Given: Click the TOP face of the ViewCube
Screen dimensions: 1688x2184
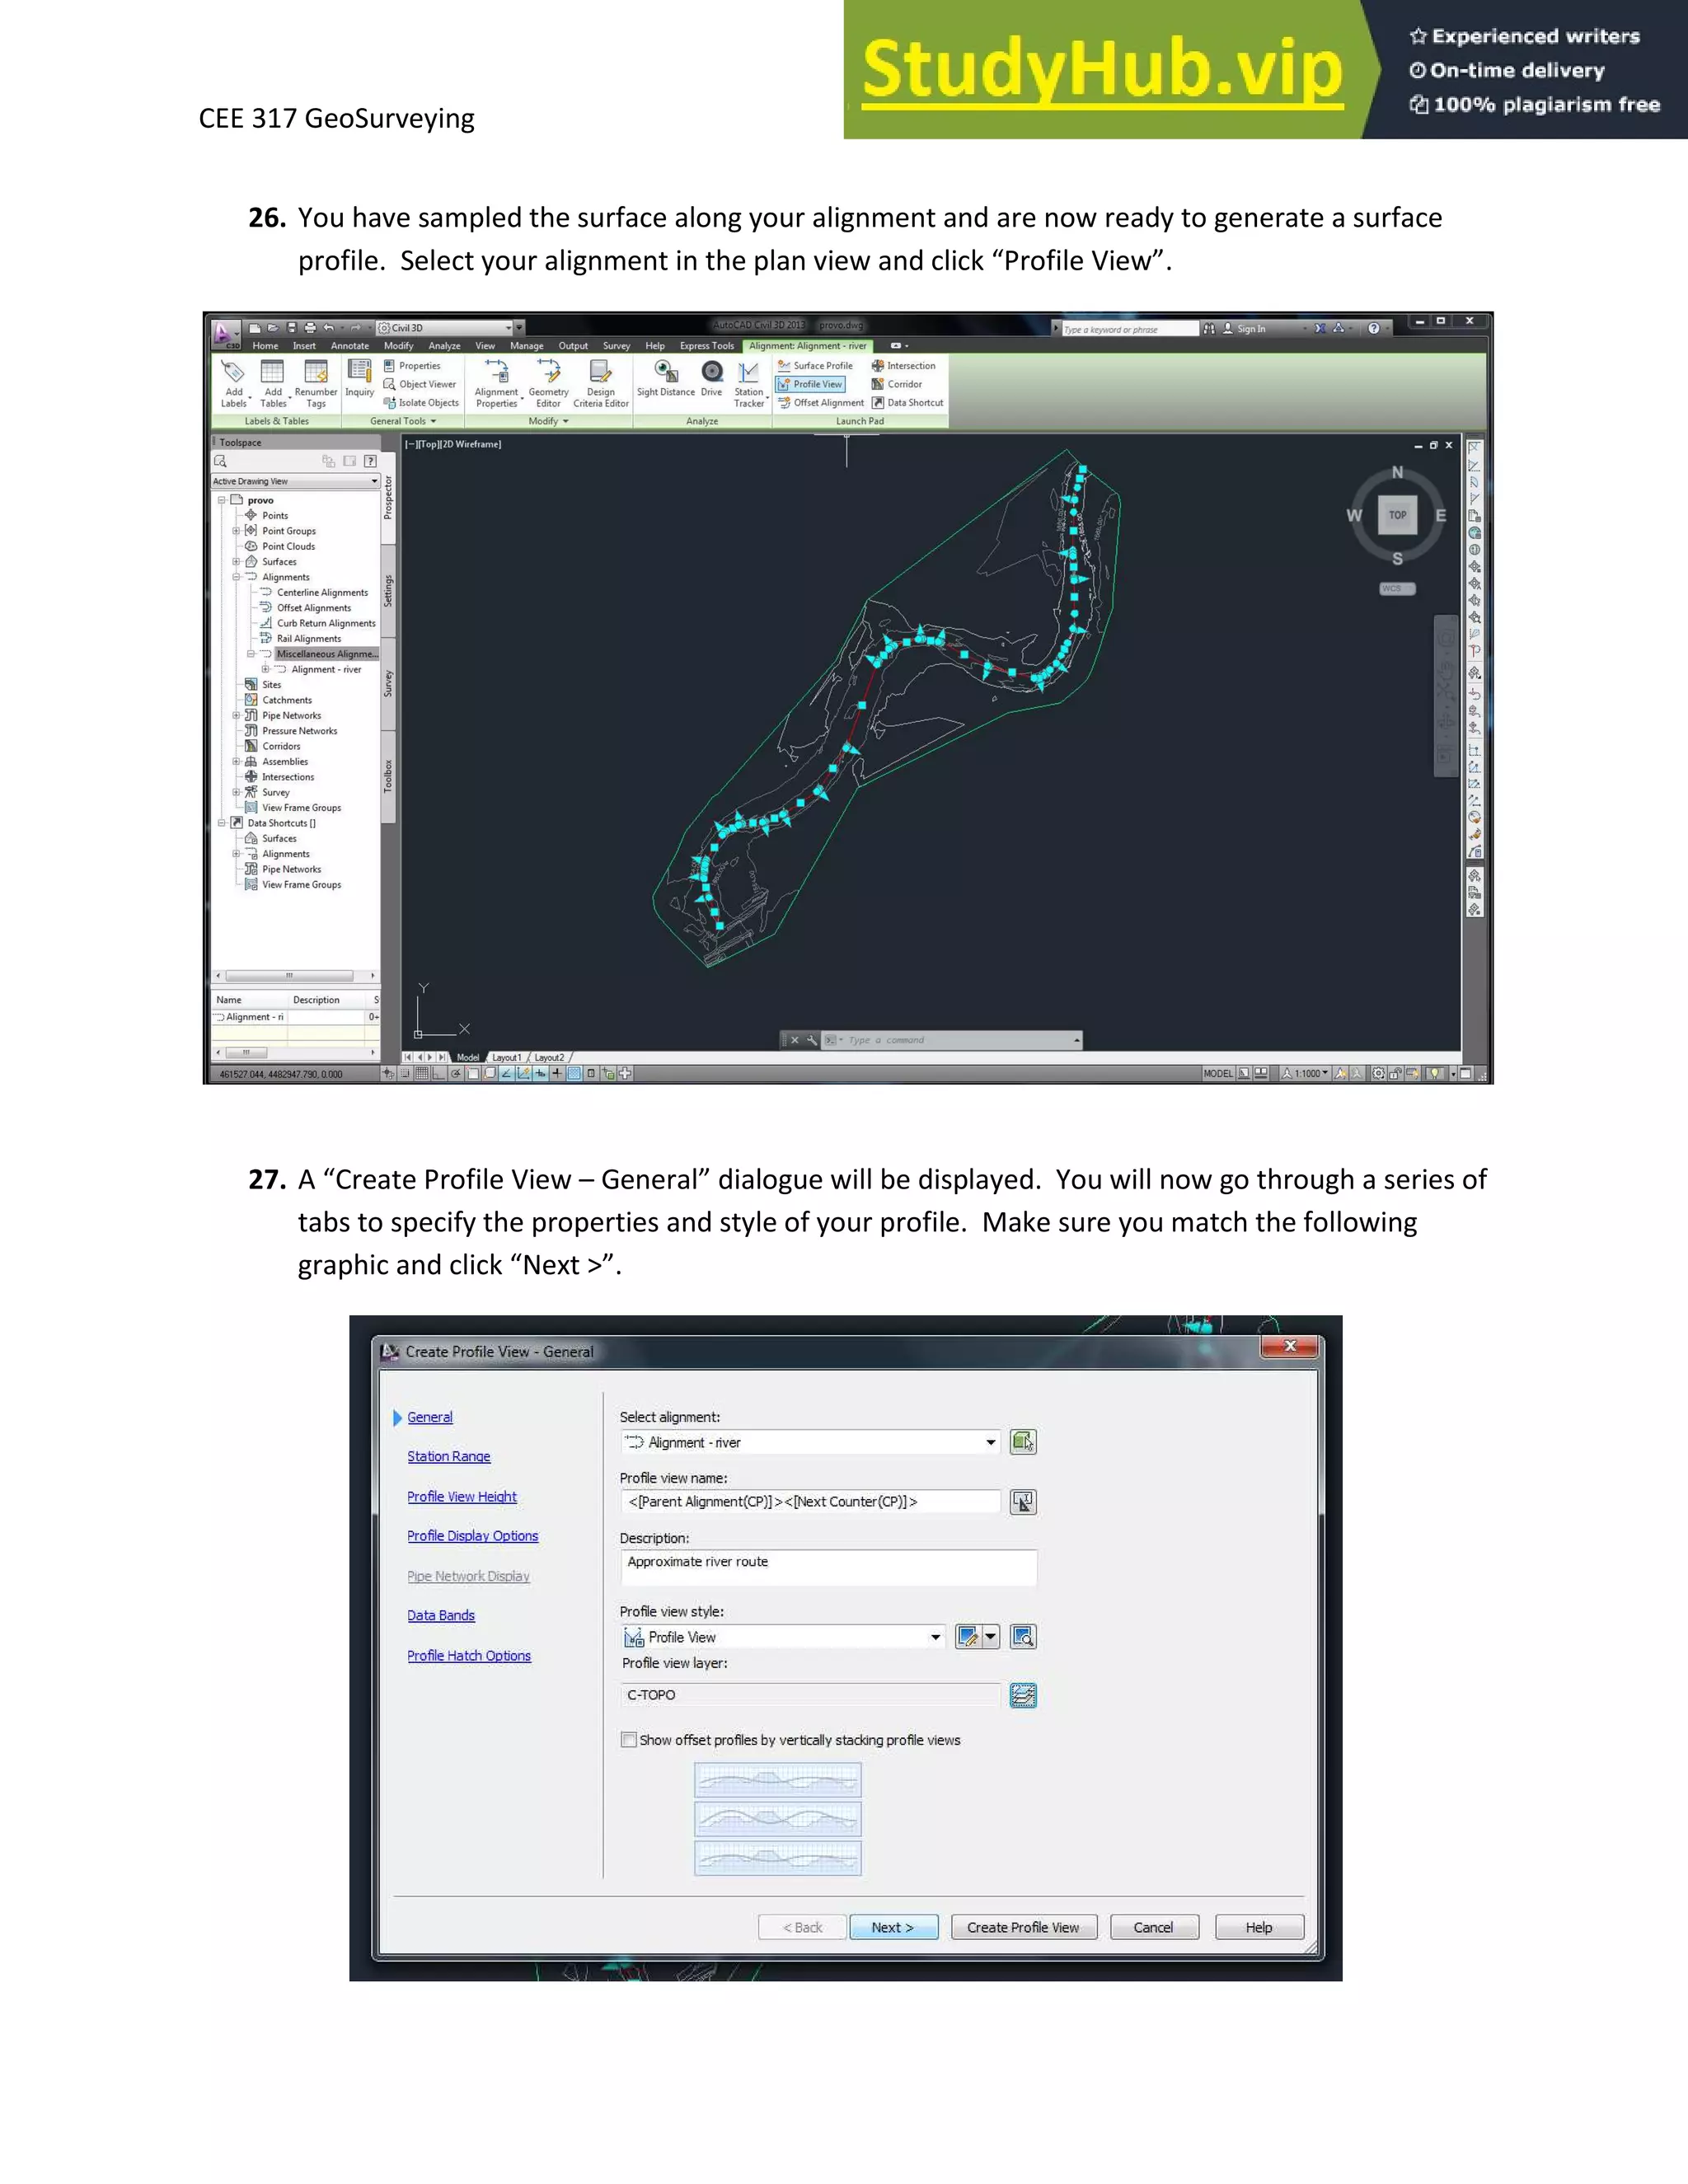Looking at the screenshot, I should 1397,515.
